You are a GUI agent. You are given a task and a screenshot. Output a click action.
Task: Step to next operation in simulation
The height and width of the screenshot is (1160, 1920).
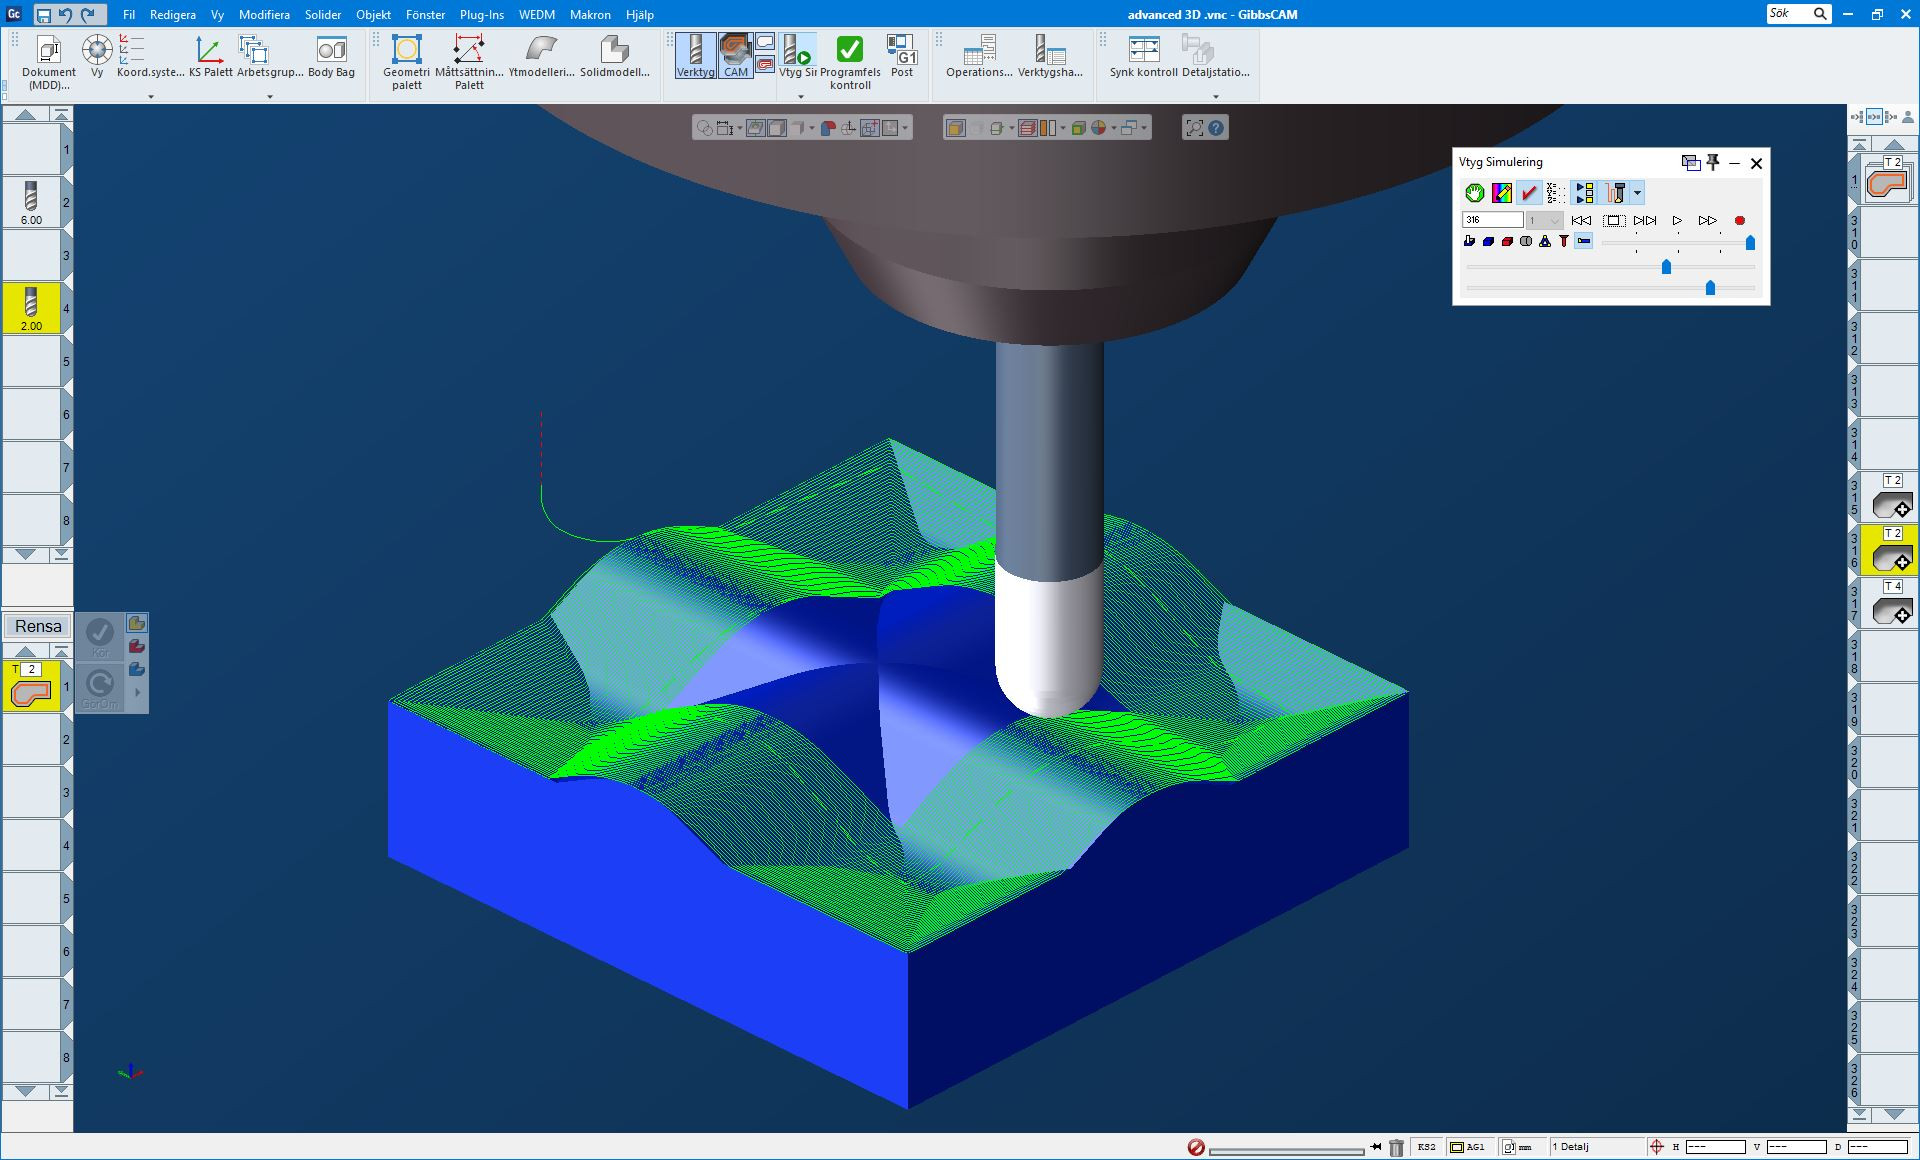pyautogui.click(x=1645, y=220)
